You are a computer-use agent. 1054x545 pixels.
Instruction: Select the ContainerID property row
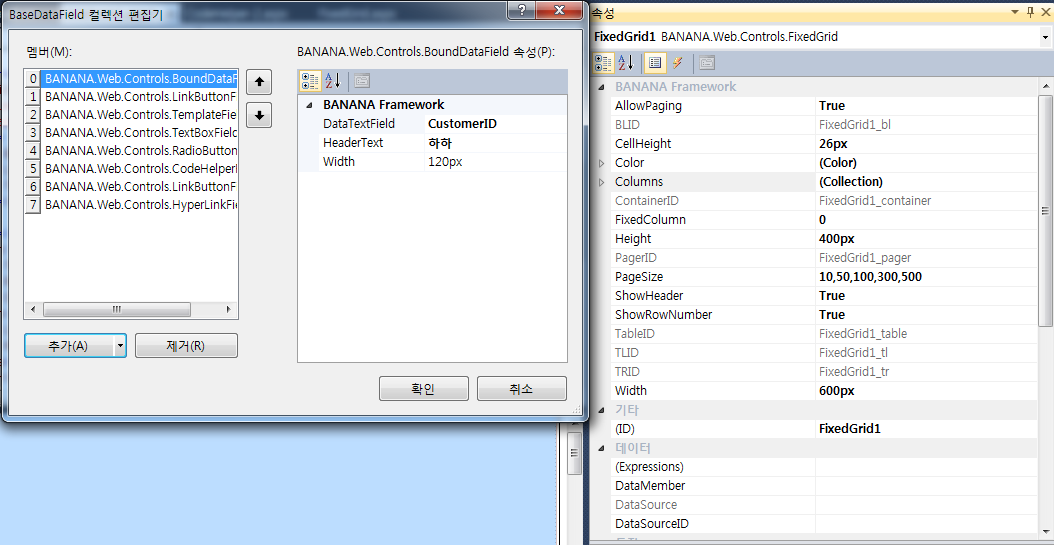click(824, 200)
